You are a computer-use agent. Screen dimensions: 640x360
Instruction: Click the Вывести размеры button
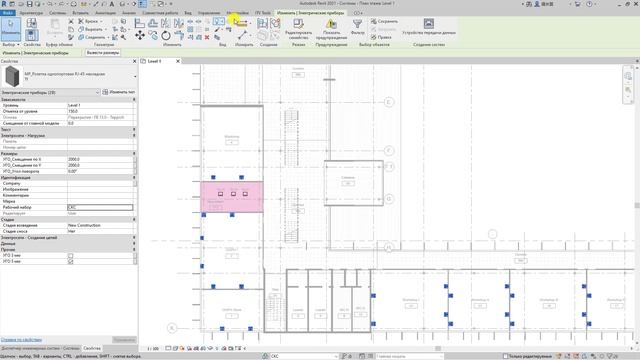103,53
